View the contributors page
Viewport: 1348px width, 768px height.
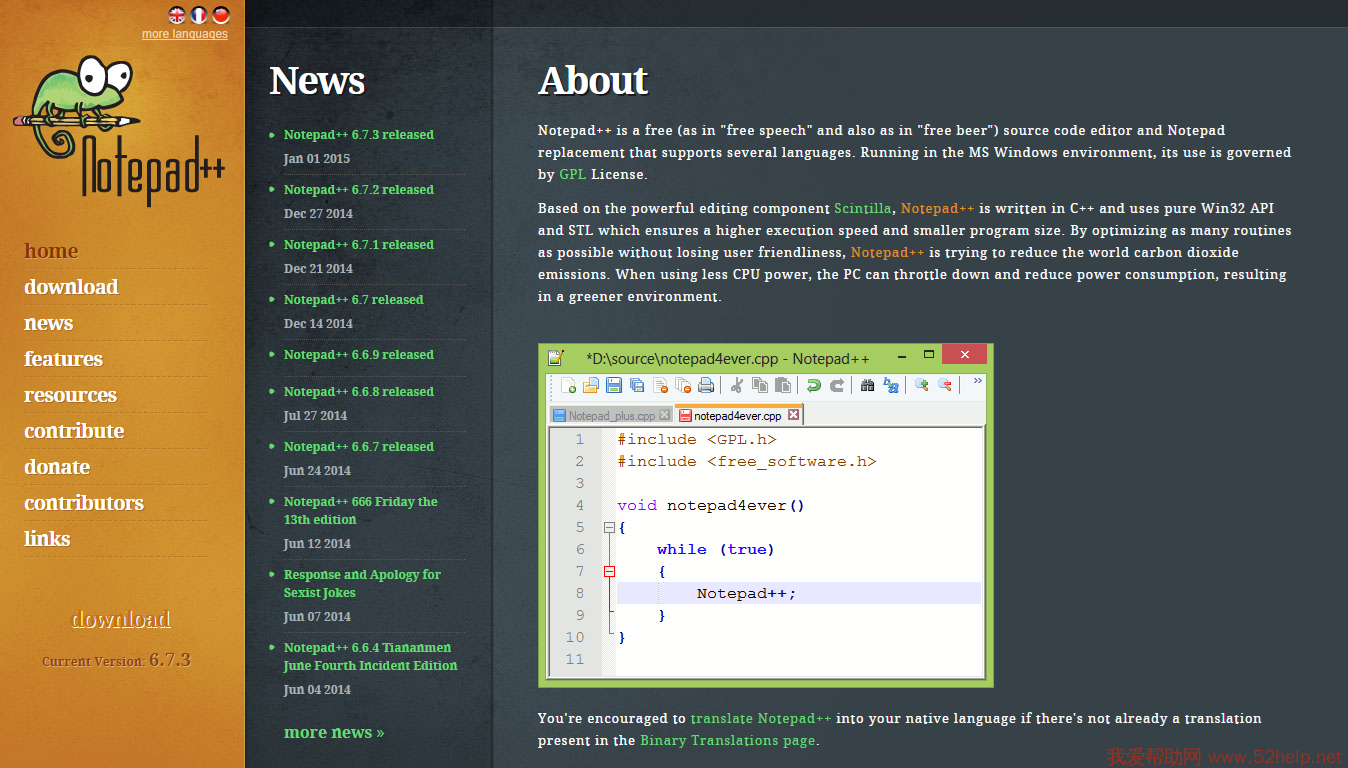click(x=84, y=503)
